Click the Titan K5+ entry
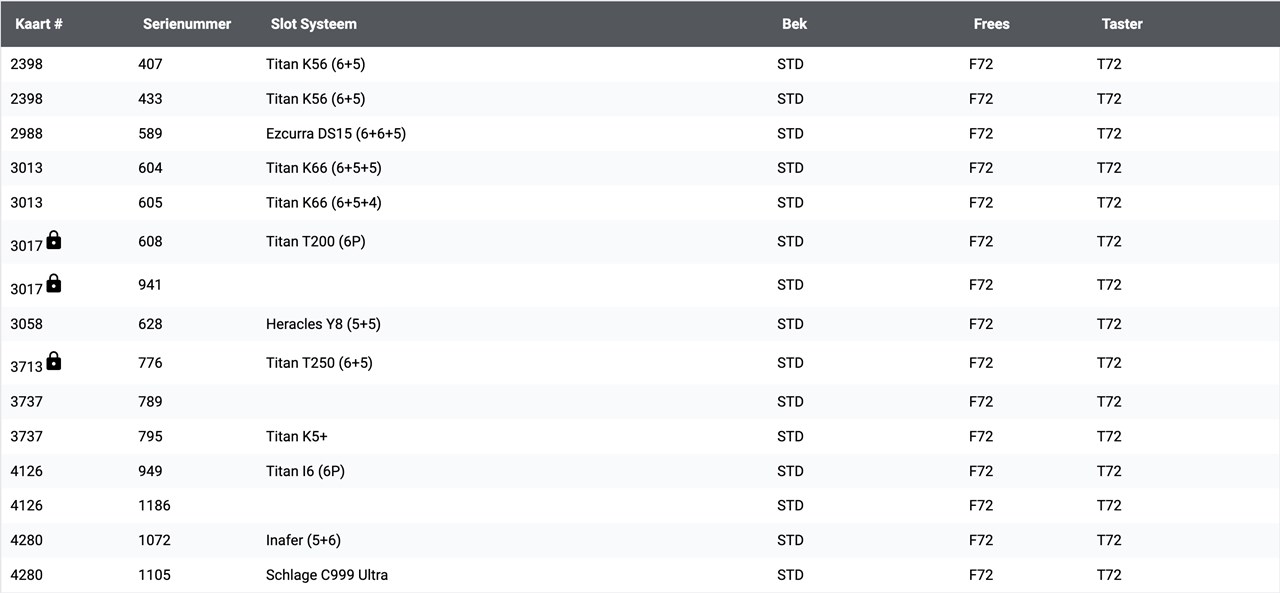 [x=297, y=436]
